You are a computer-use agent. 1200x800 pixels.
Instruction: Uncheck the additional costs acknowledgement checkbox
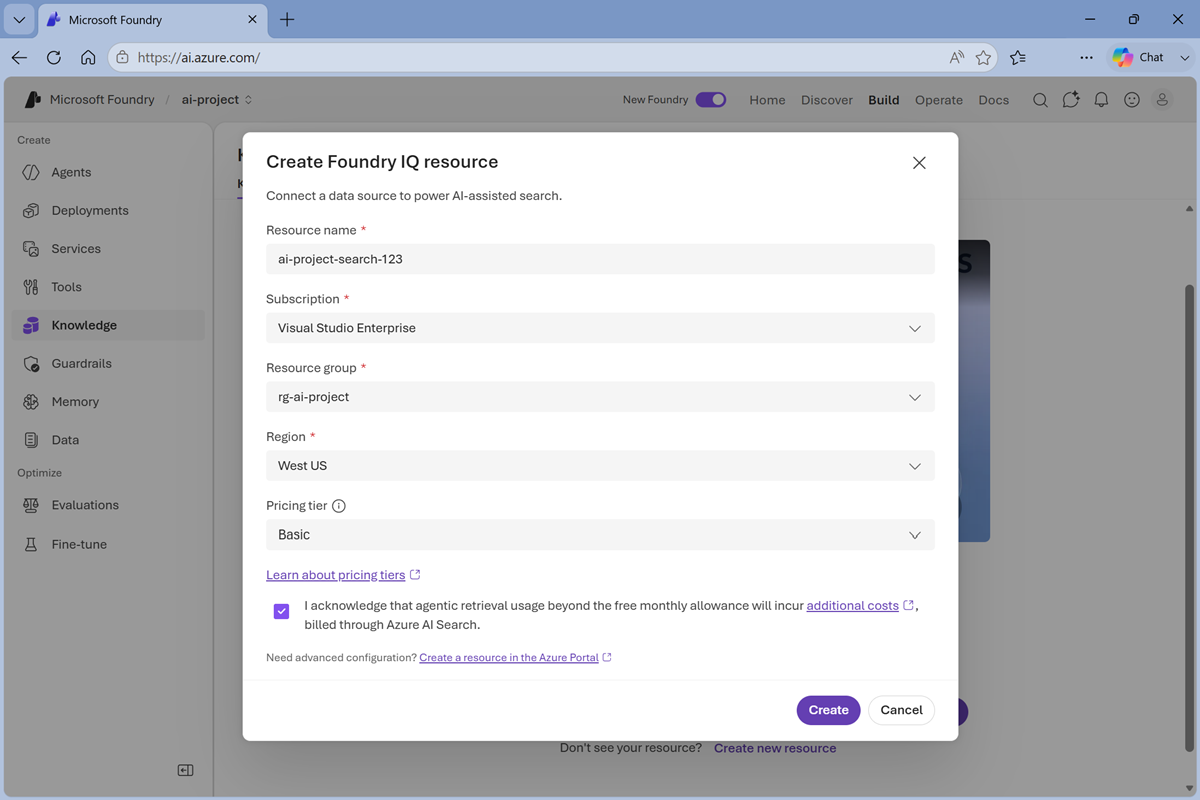[282, 611]
